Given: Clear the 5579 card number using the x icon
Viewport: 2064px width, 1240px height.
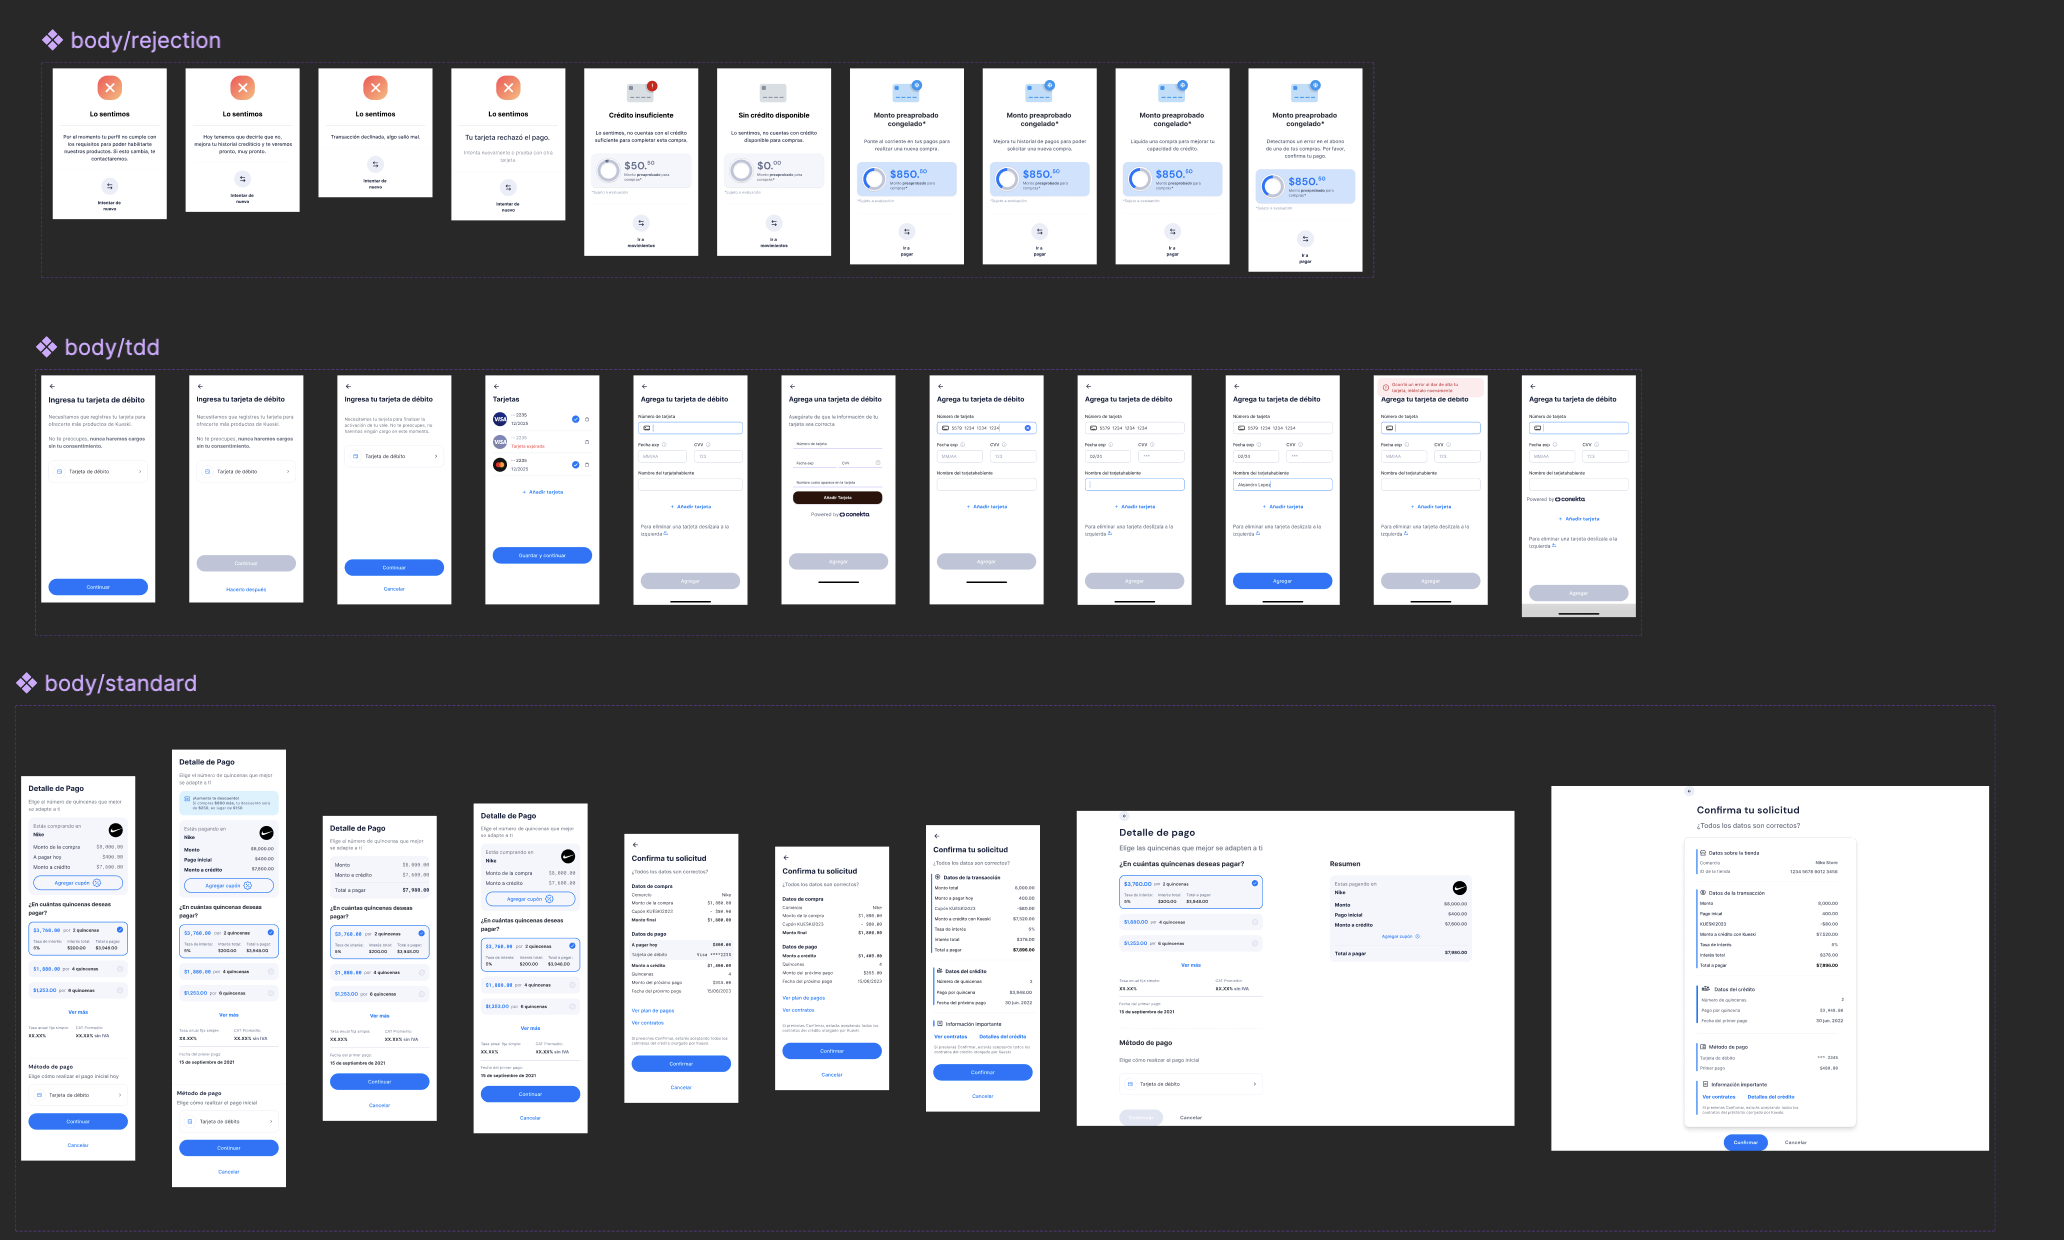Looking at the screenshot, I should (x=1027, y=428).
